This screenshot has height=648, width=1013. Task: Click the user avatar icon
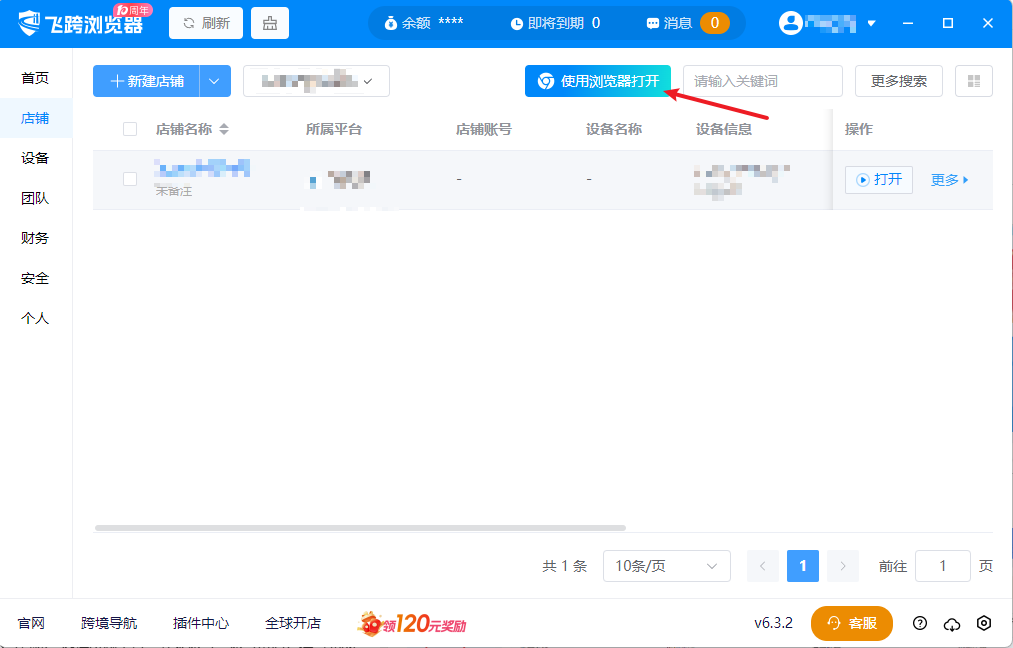pyautogui.click(x=791, y=23)
